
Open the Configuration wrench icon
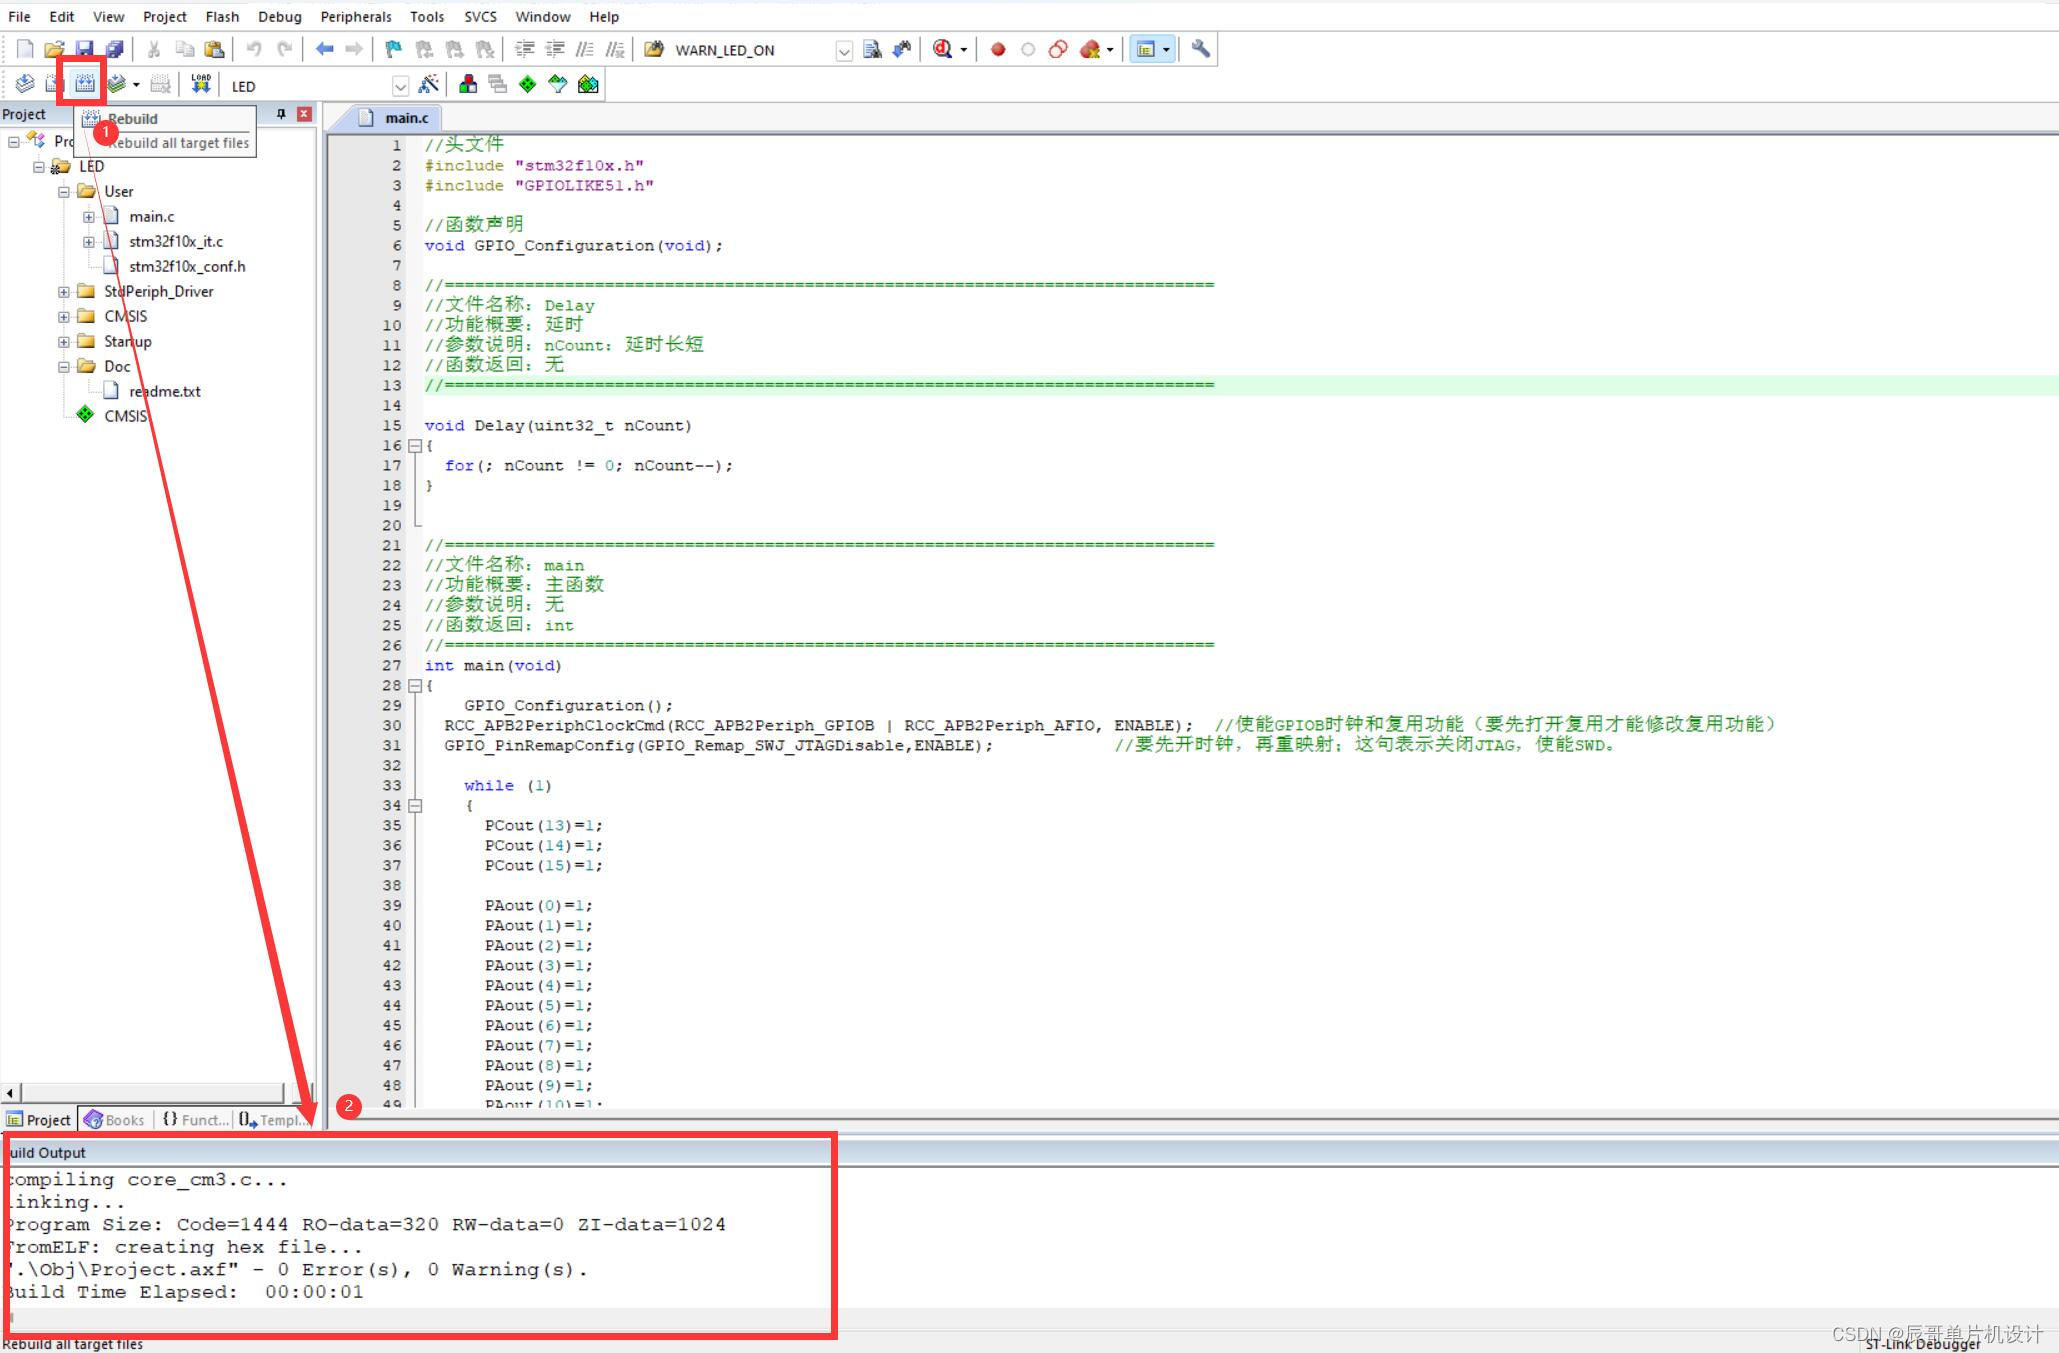(1200, 49)
